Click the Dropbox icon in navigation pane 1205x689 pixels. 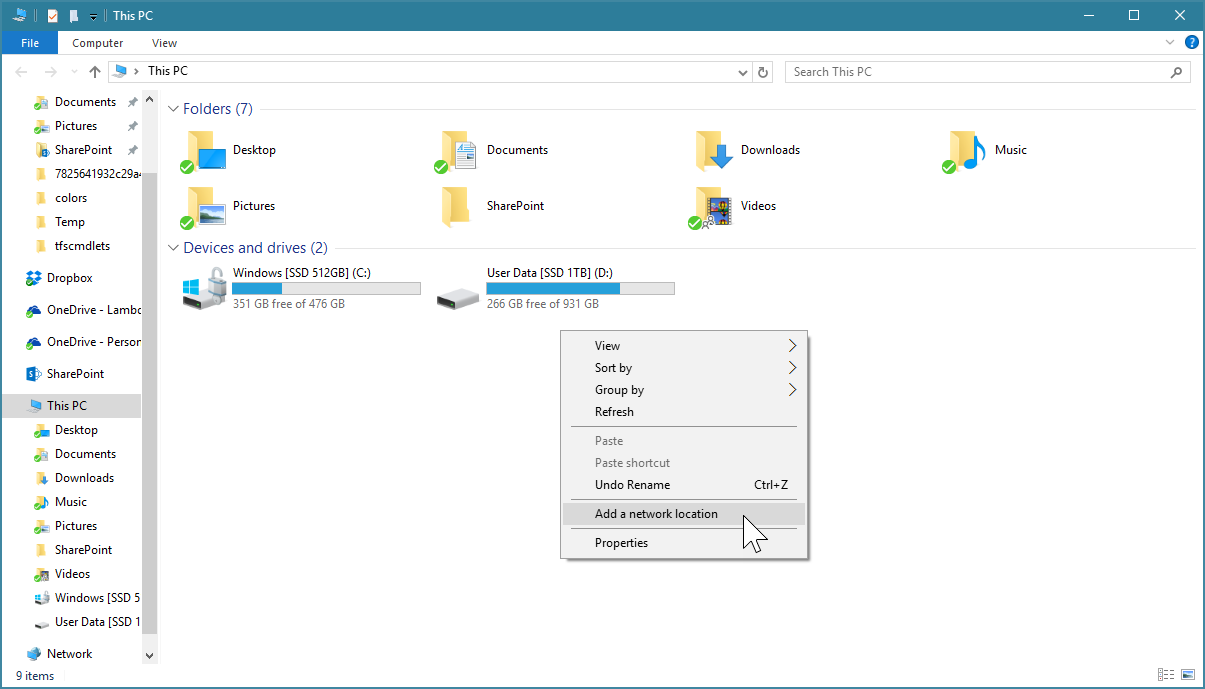pos(34,278)
